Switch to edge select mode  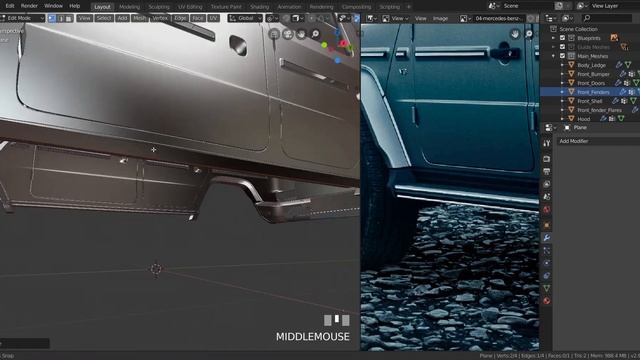60,18
